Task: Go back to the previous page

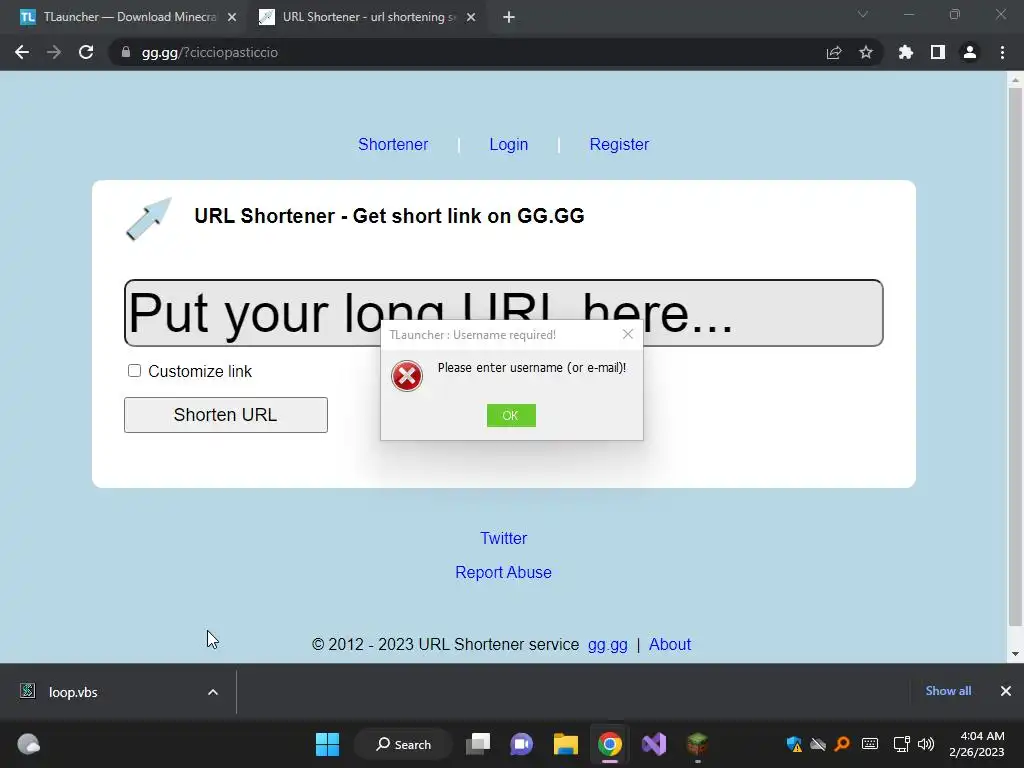Action: pyautogui.click(x=22, y=52)
